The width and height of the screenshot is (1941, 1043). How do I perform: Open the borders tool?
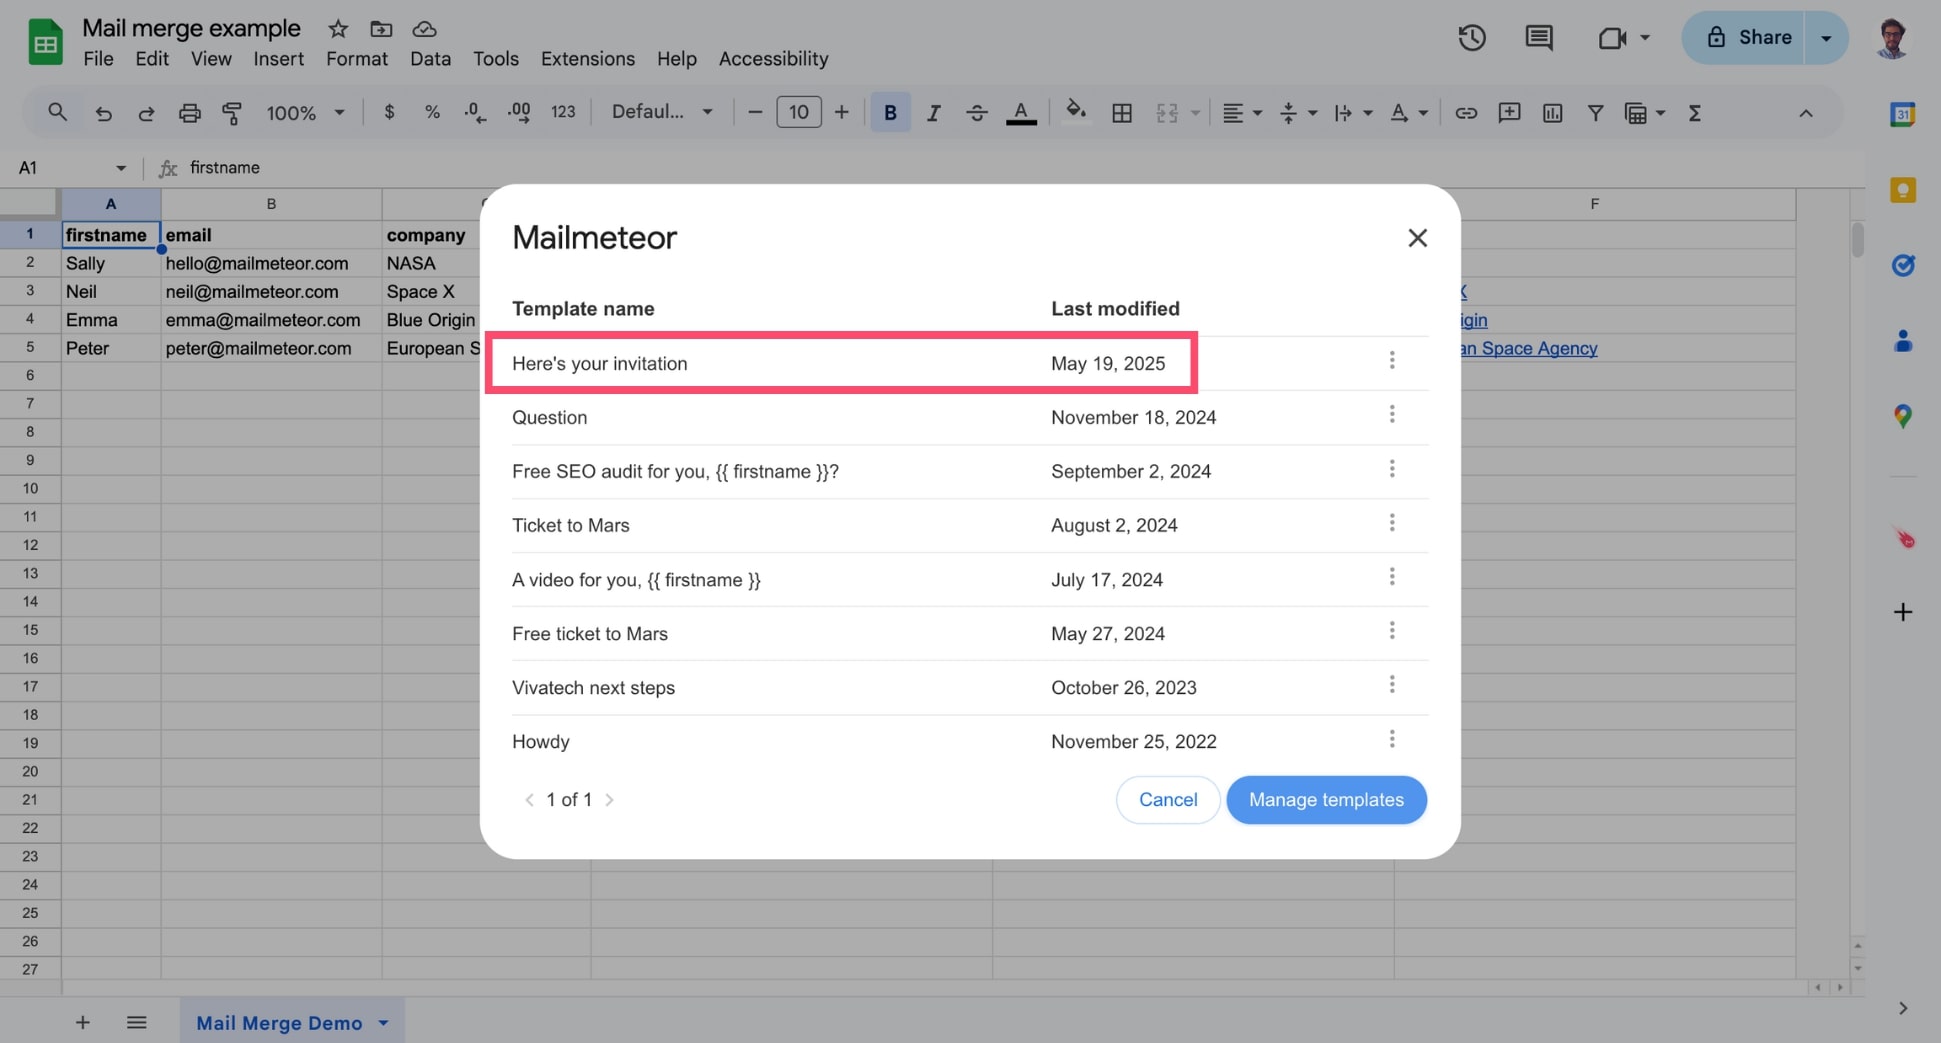[x=1122, y=113]
